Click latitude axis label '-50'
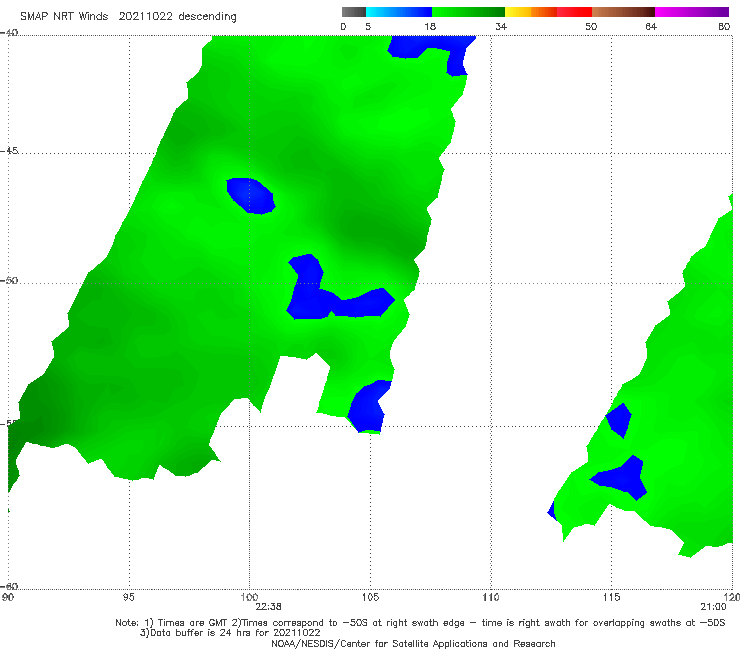Image resolution: width=740 pixels, height=650 pixels. coord(9,280)
